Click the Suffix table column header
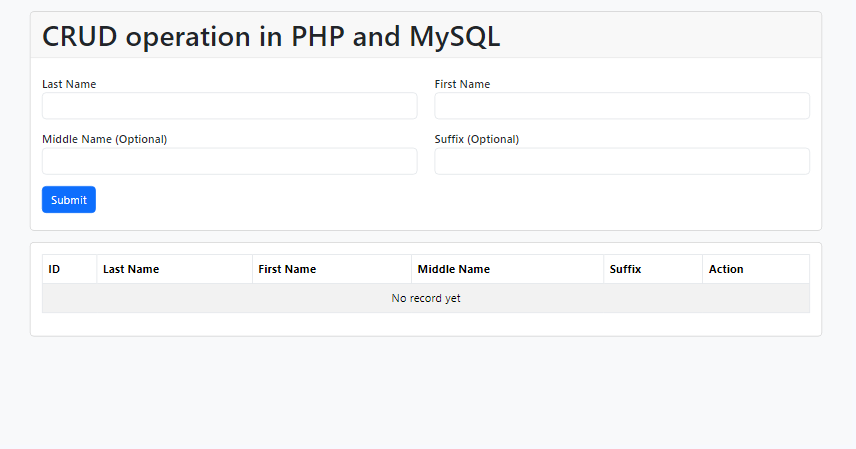This screenshot has width=856, height=449. tap(653, 269)
